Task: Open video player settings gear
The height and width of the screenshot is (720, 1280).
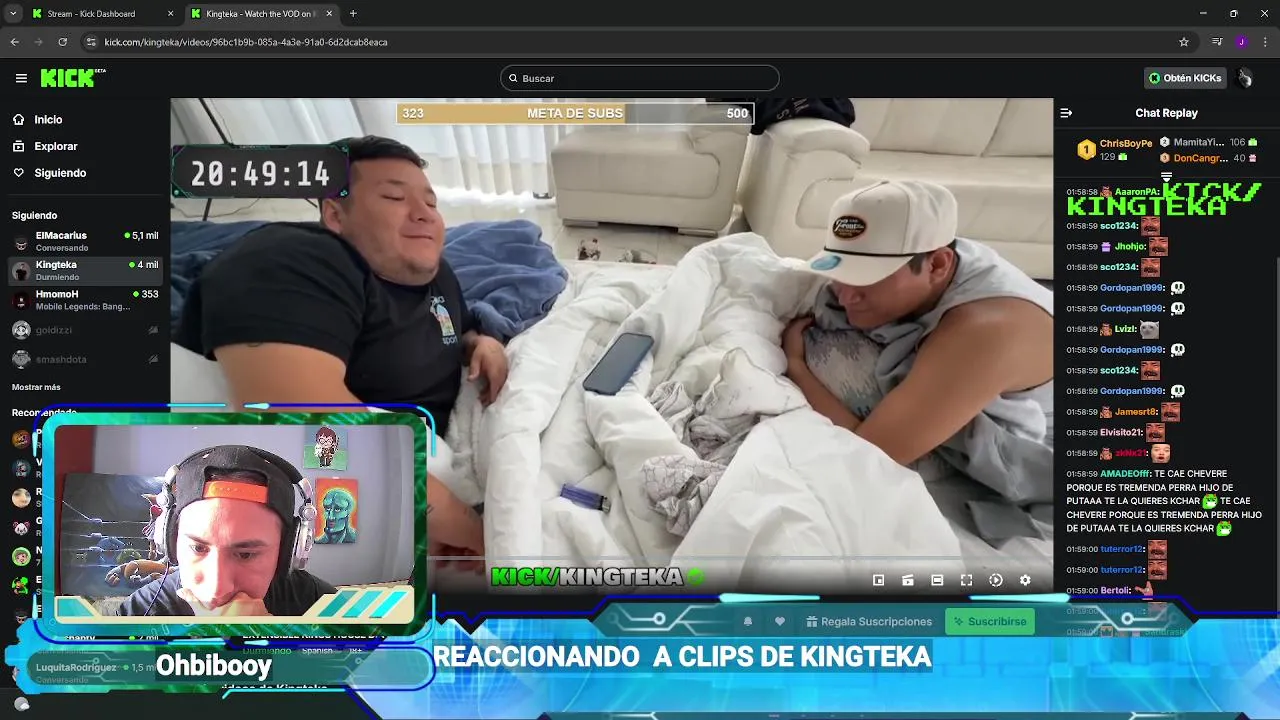Action: [x=1025, y=580]
